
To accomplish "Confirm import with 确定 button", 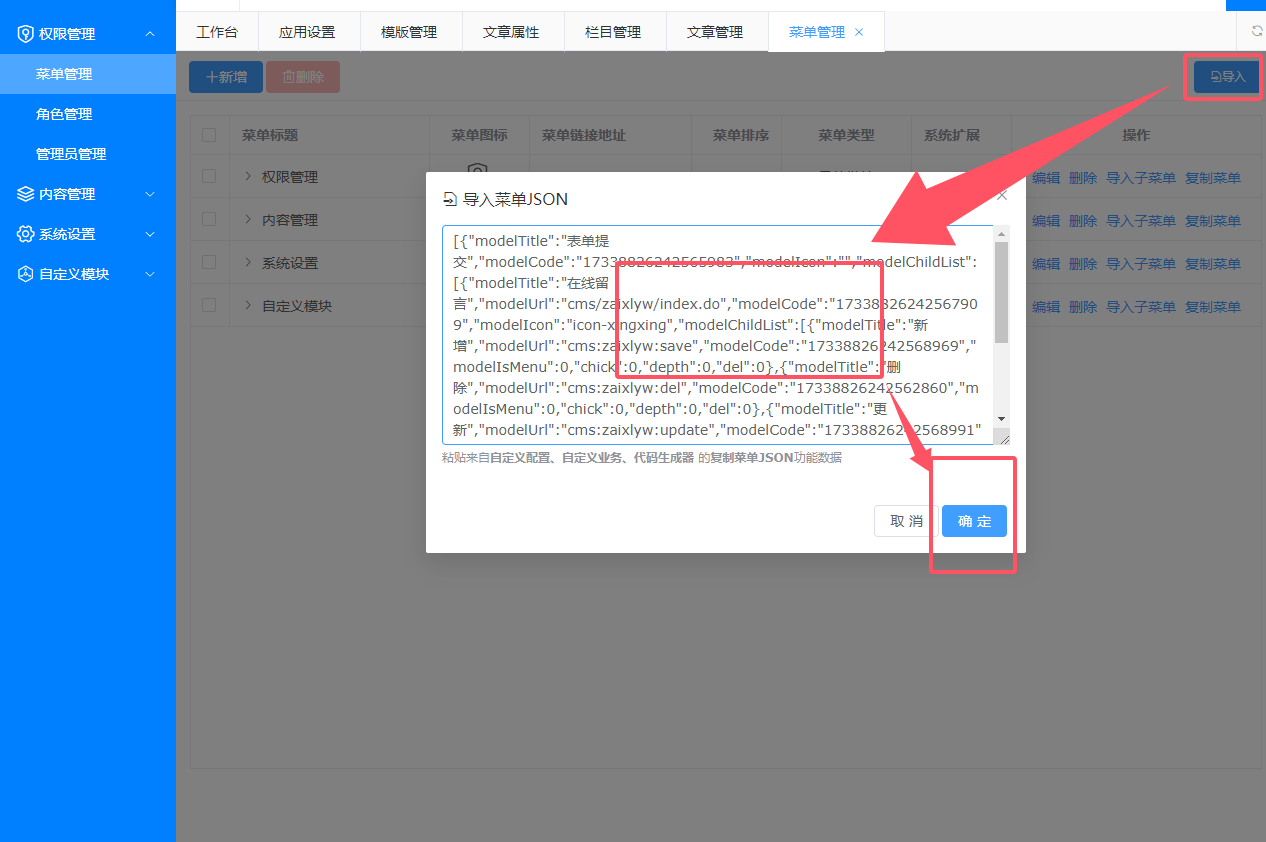I will [x=974, y=521].
